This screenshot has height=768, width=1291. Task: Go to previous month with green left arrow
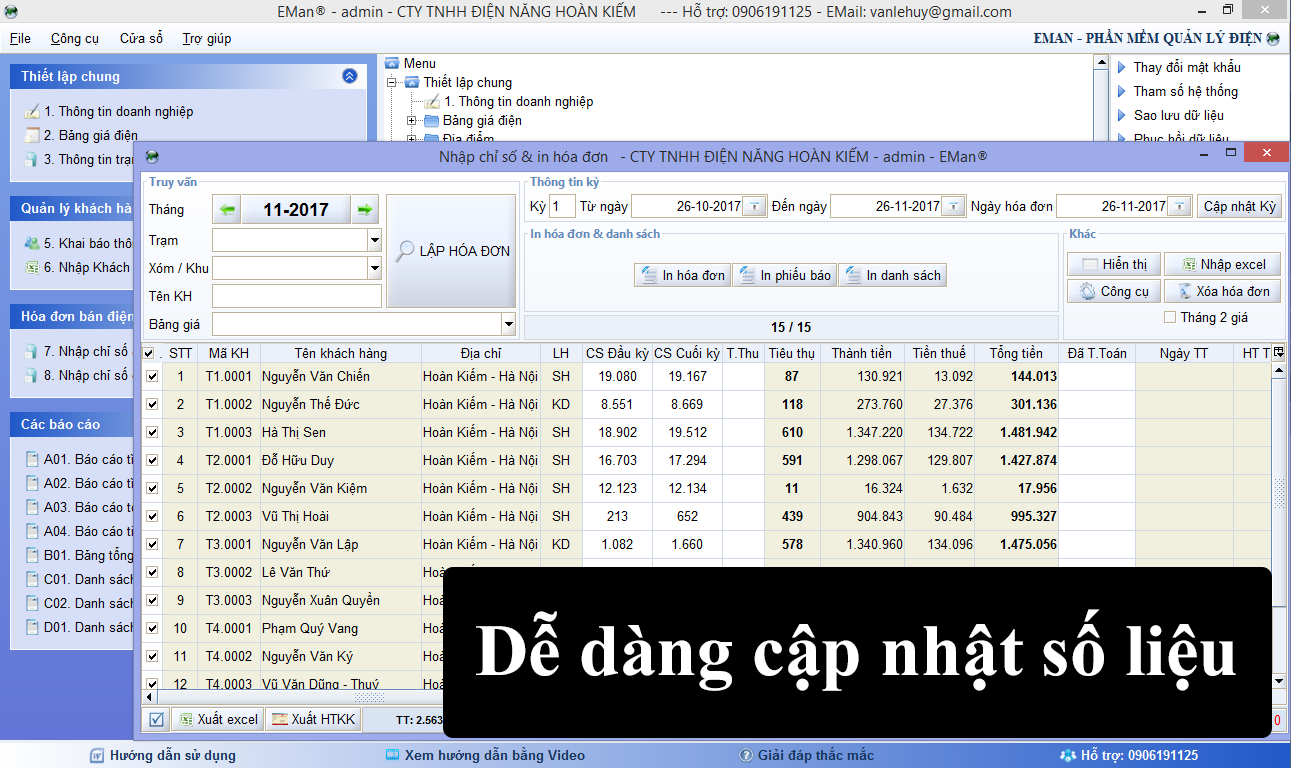pyautogui.click(x=227, y=210)
